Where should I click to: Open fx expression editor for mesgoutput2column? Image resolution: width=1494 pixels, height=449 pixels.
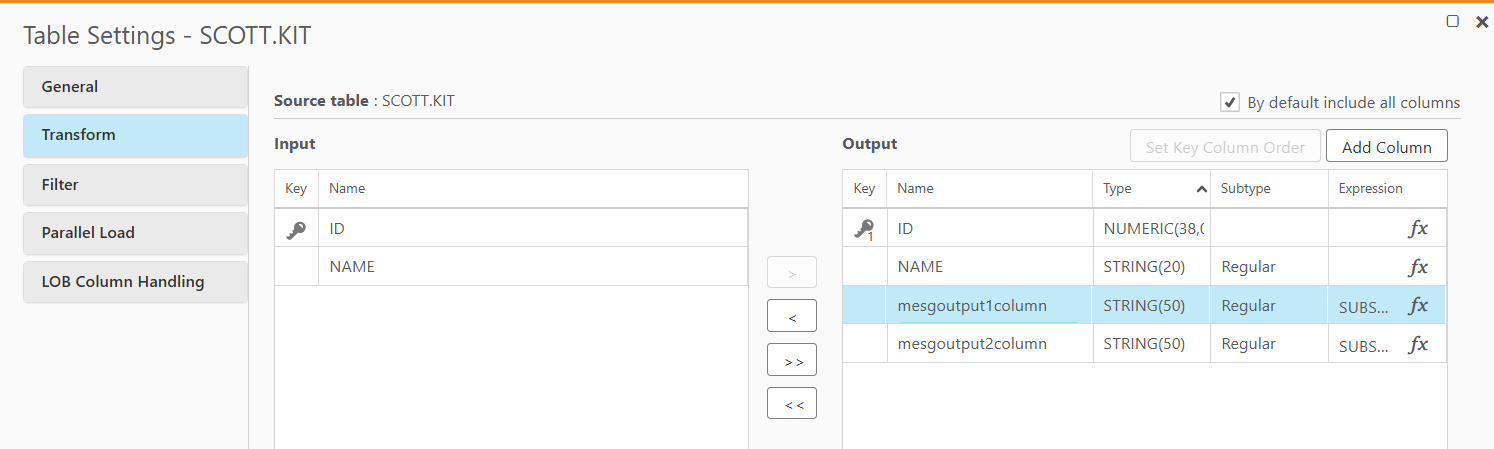pos(1417,344)
